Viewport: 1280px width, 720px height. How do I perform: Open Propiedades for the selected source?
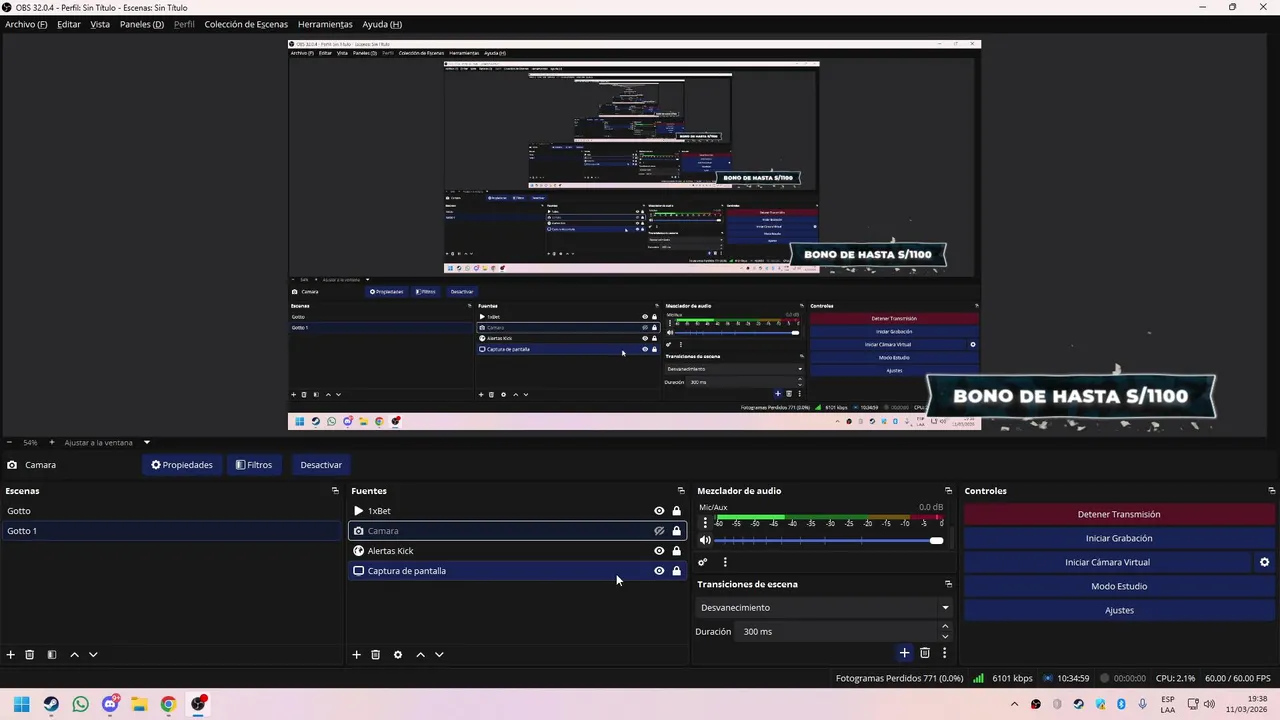(182, 465)
